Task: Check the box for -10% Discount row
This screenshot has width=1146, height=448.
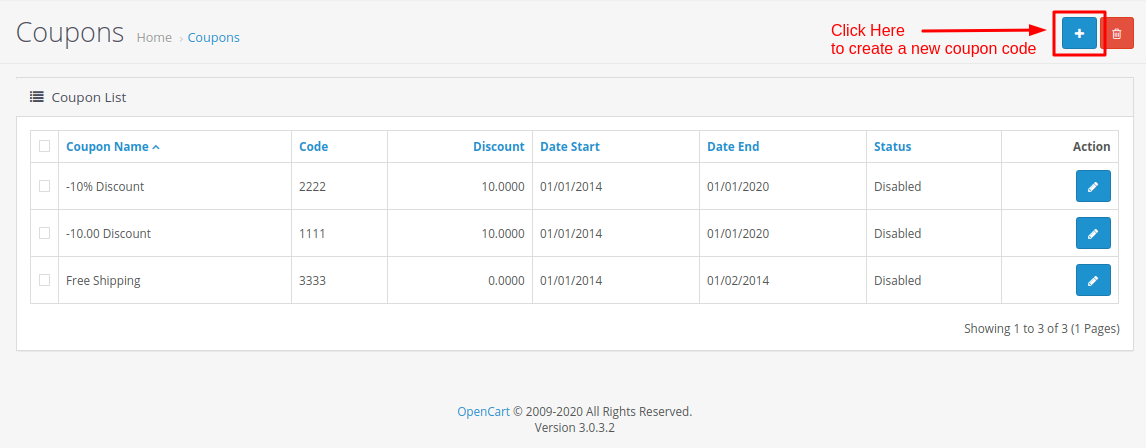Action: tap(45, 186)
